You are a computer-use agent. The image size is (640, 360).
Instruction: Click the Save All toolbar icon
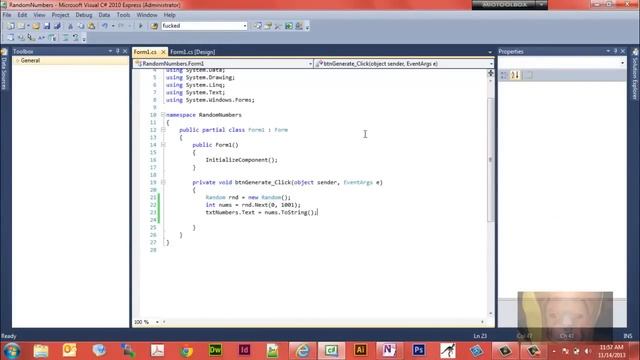pos(57,26)
